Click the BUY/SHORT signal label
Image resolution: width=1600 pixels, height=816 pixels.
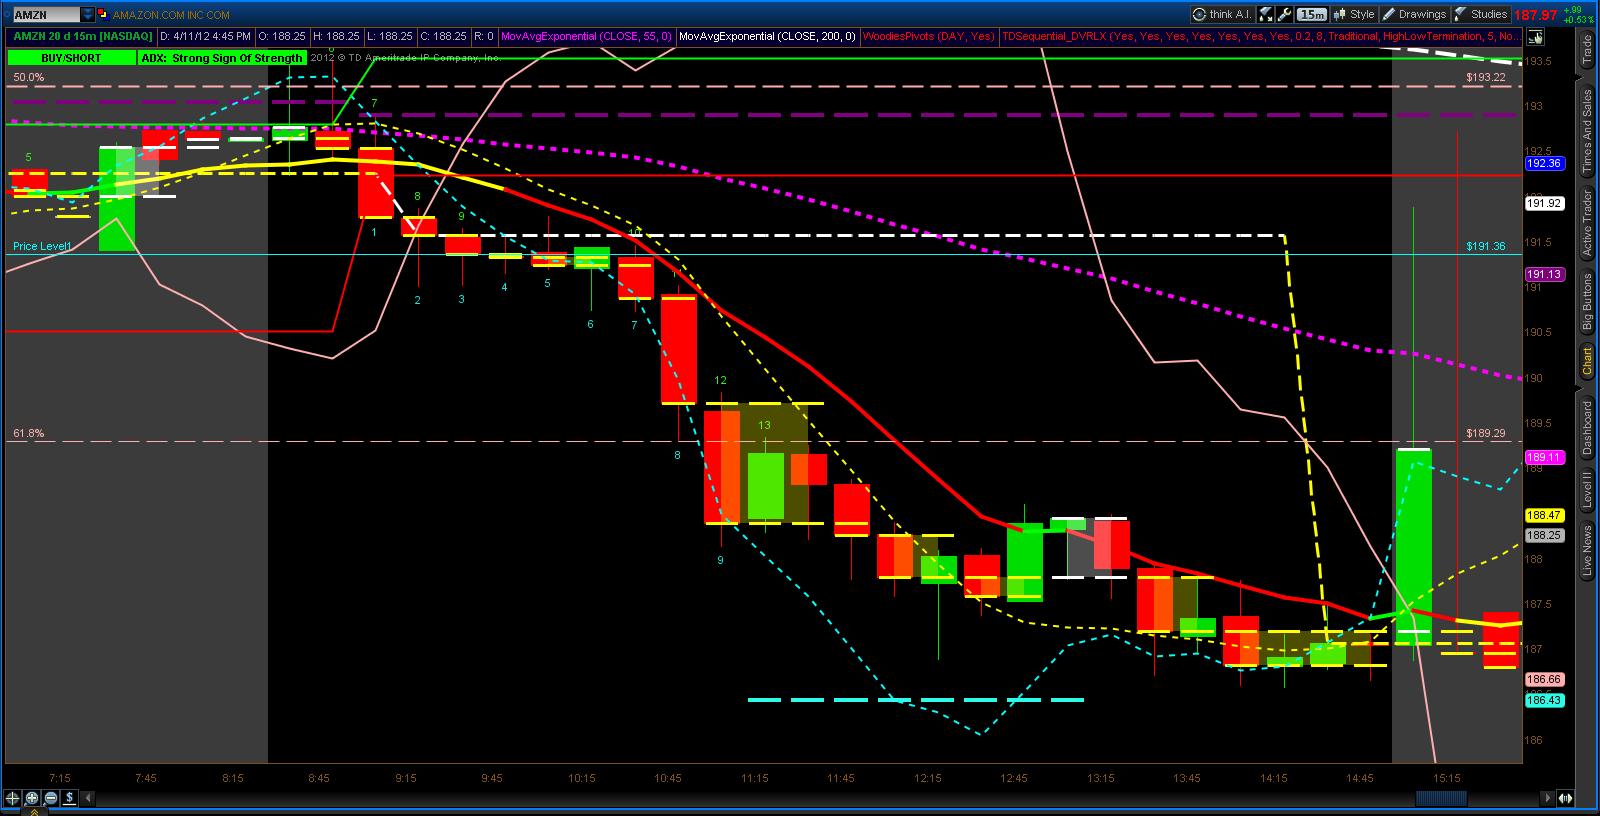coord(71,58)
